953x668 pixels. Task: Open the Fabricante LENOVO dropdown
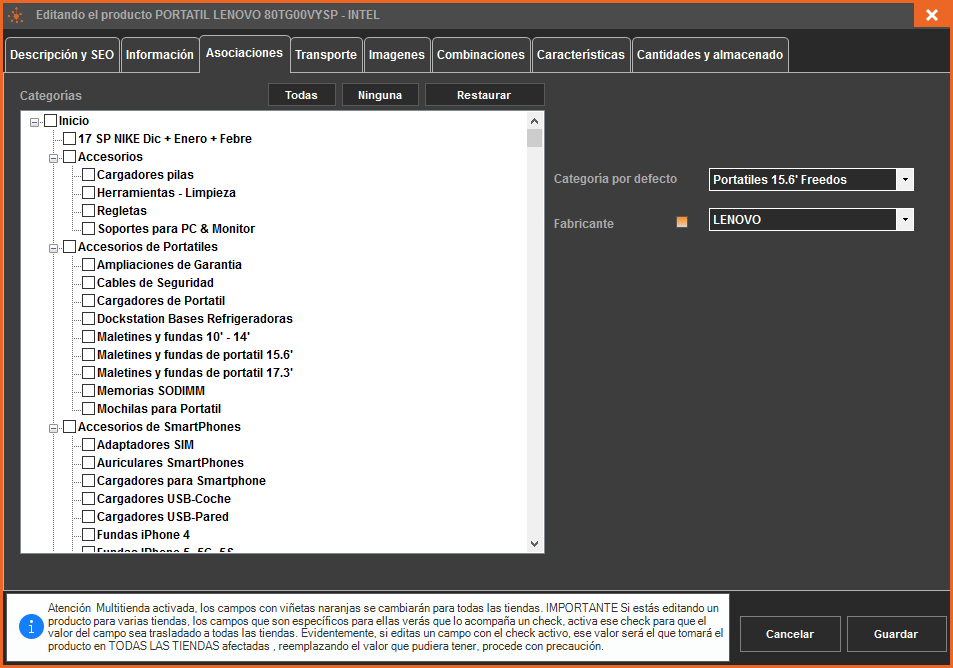point(904,220)
